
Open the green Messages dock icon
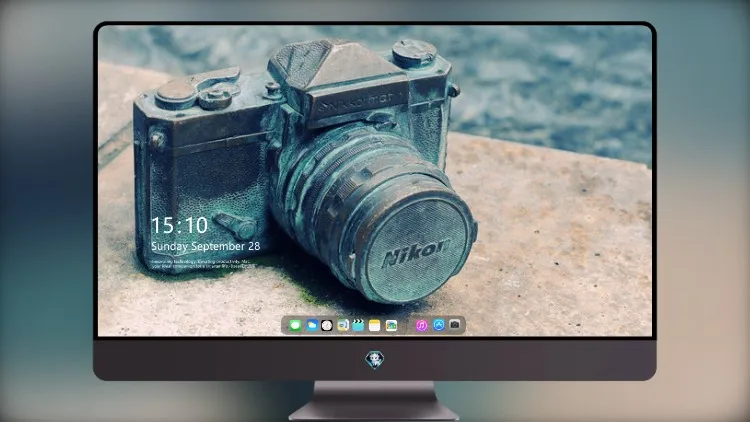point(295,325)
